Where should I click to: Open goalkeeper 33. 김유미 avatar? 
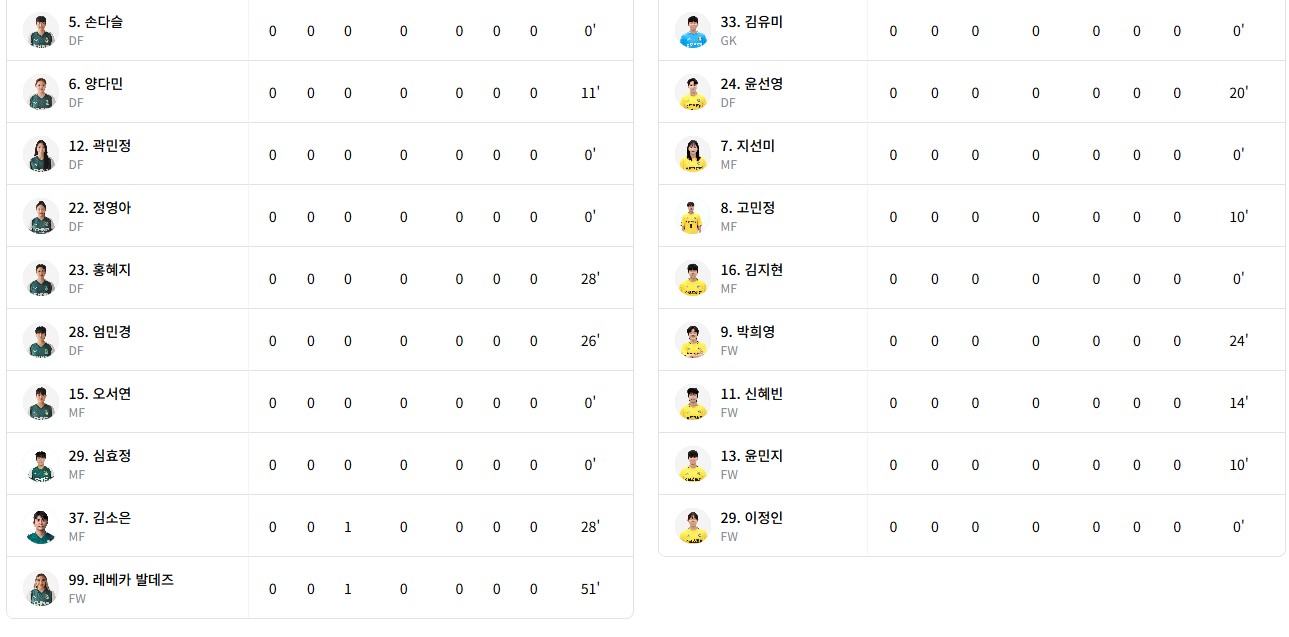[692, 30]
